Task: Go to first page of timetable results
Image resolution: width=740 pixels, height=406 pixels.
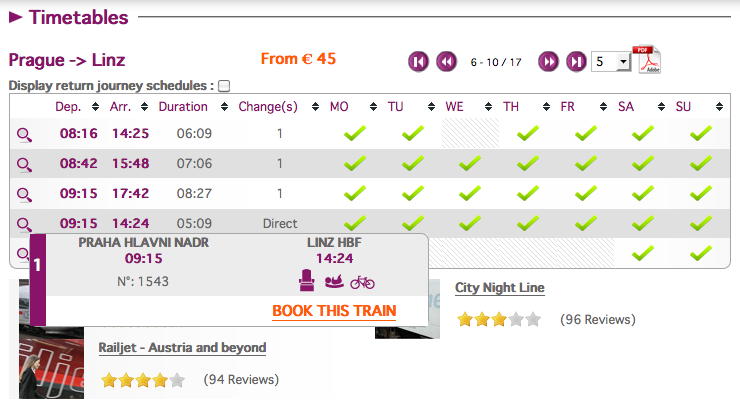Action: point(418,62)
